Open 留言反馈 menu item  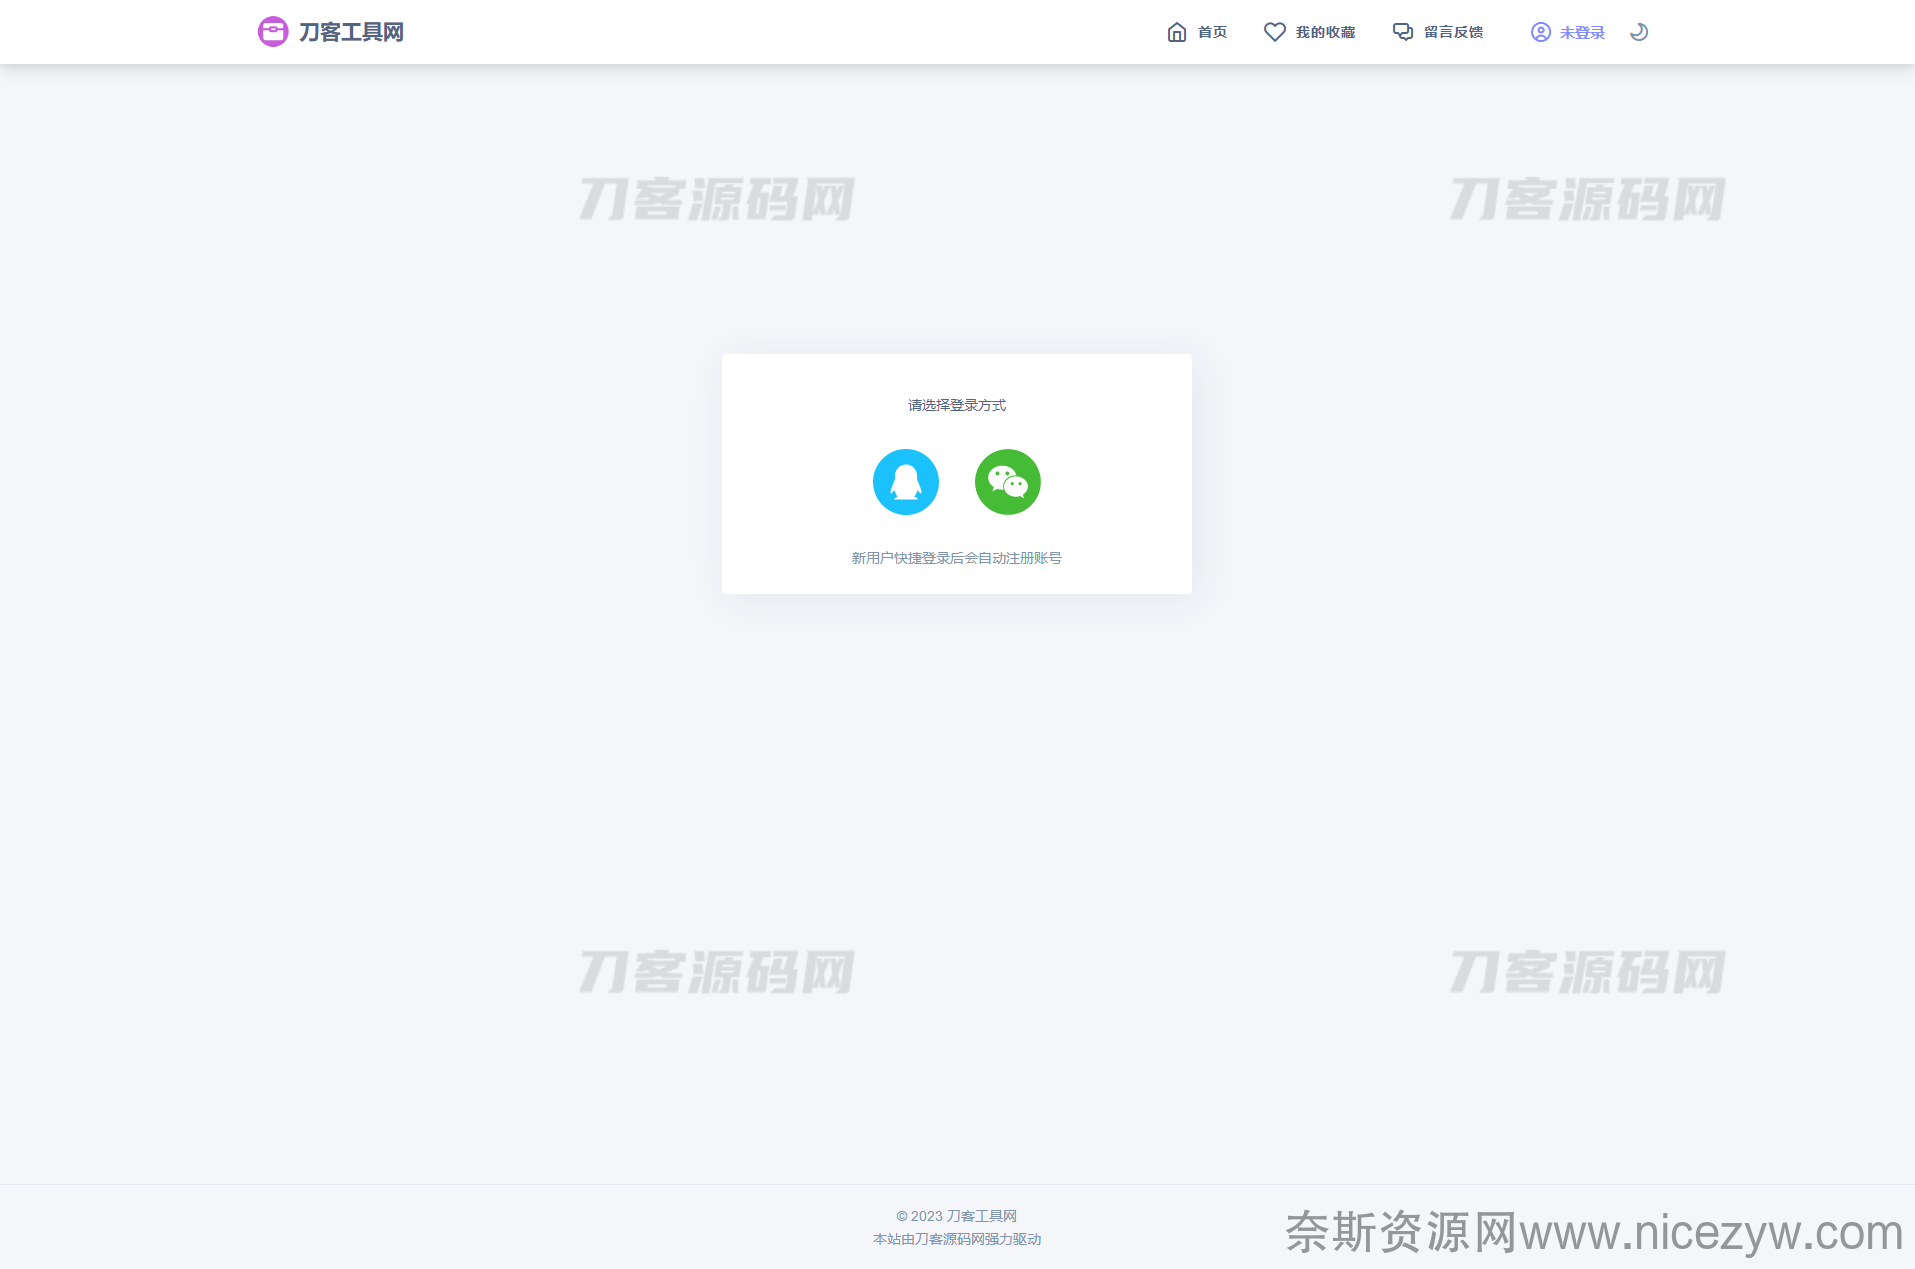click(1453, 32)
